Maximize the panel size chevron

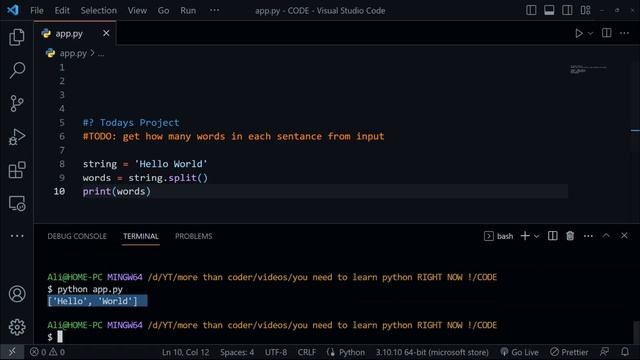pos(606,236)
